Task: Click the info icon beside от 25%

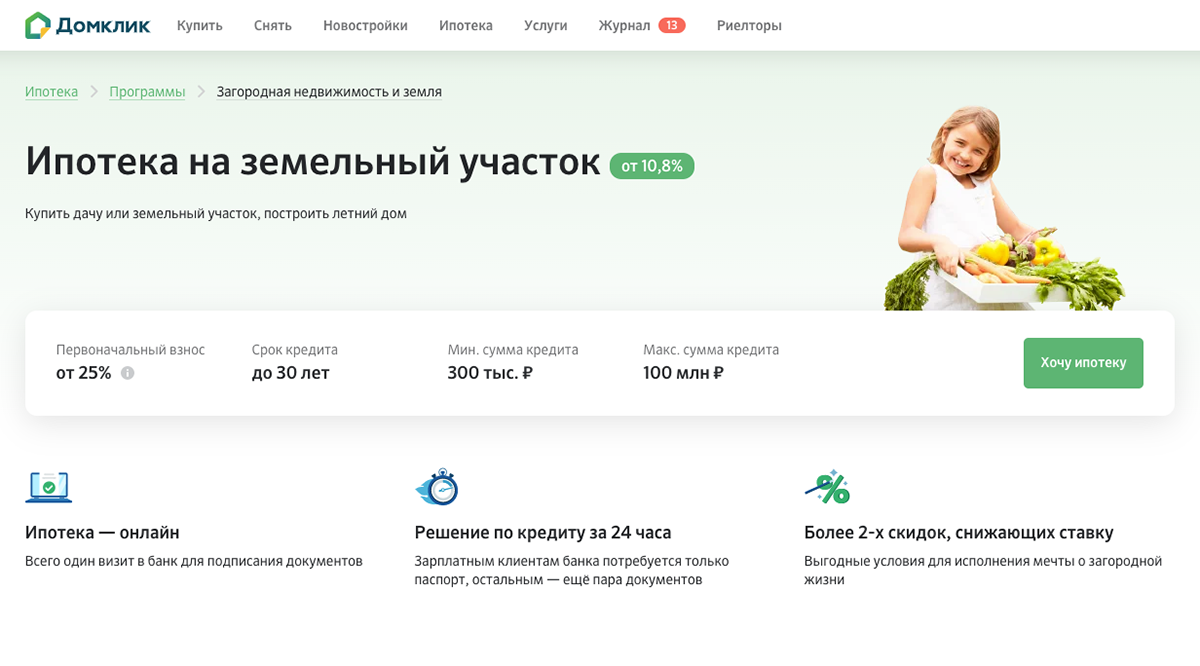Action: click(127, 373)
